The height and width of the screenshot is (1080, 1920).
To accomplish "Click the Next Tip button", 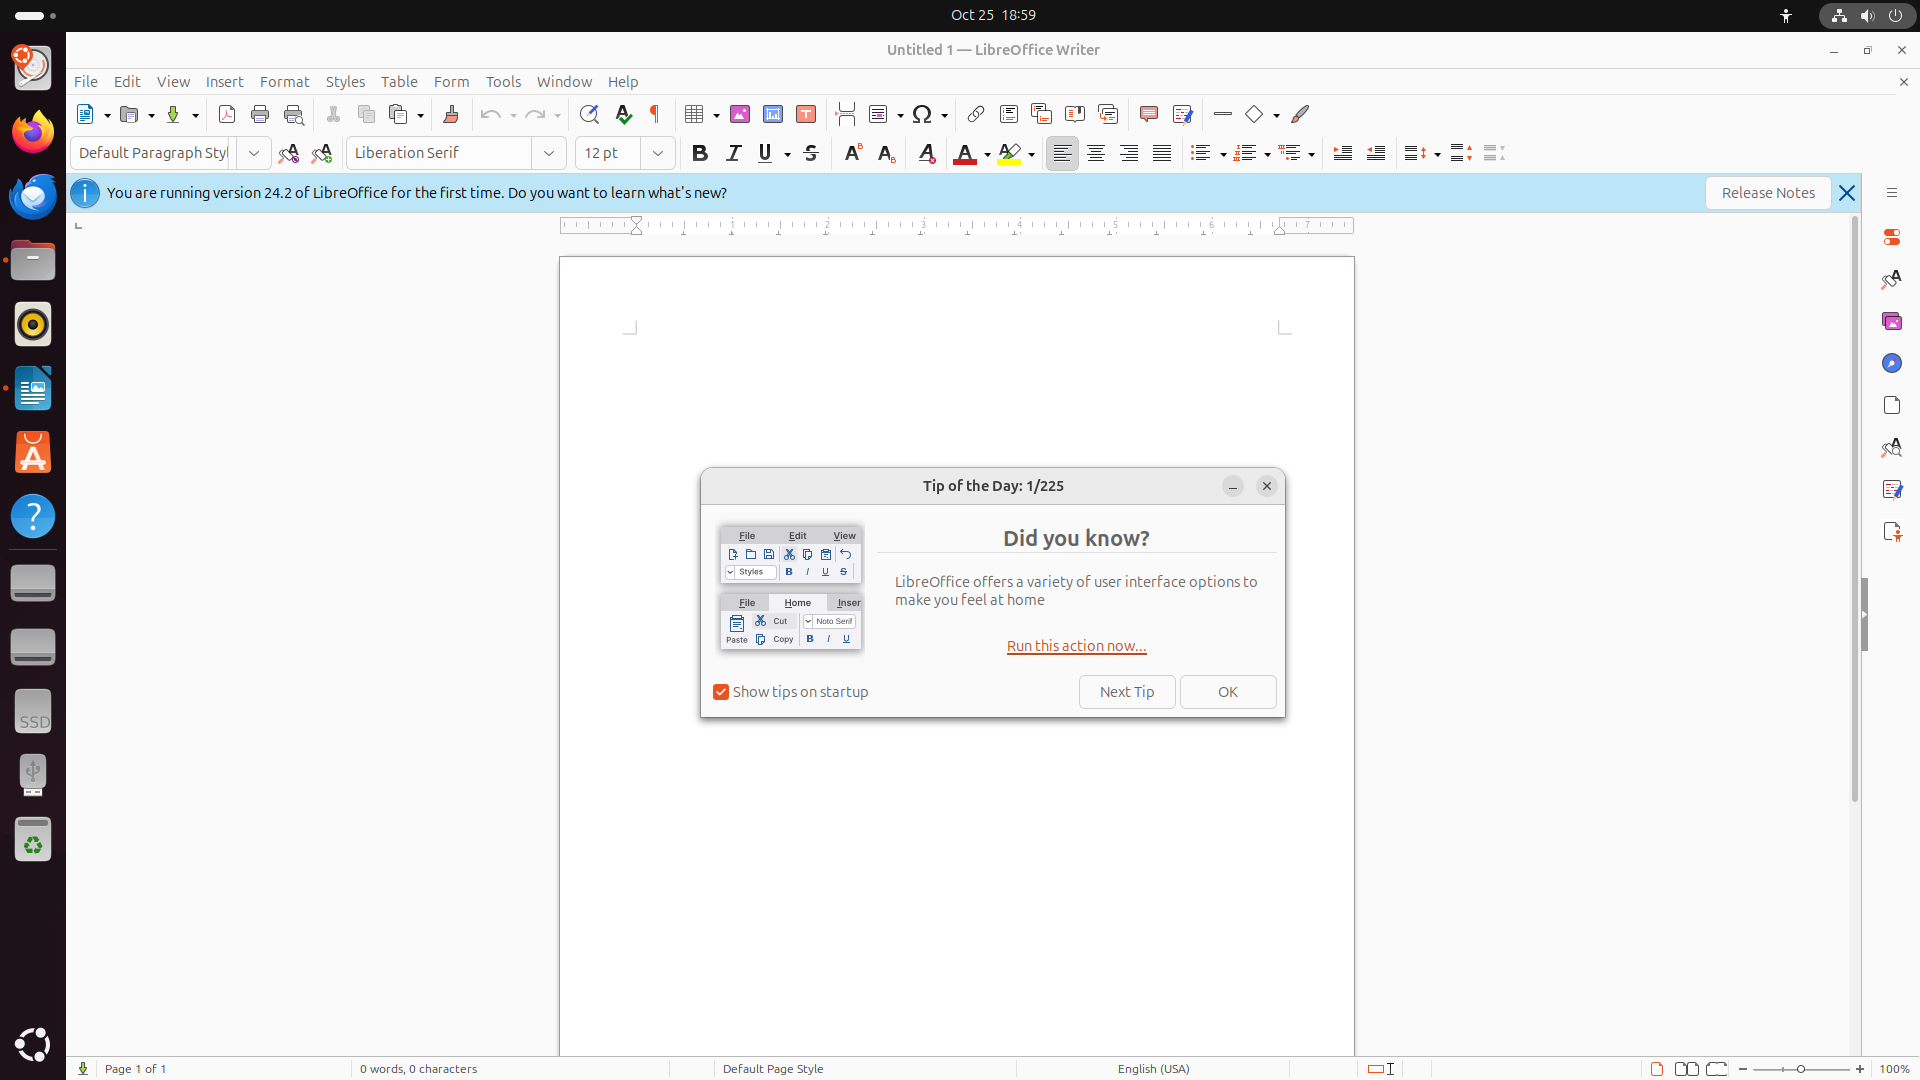I will 1127,692.
